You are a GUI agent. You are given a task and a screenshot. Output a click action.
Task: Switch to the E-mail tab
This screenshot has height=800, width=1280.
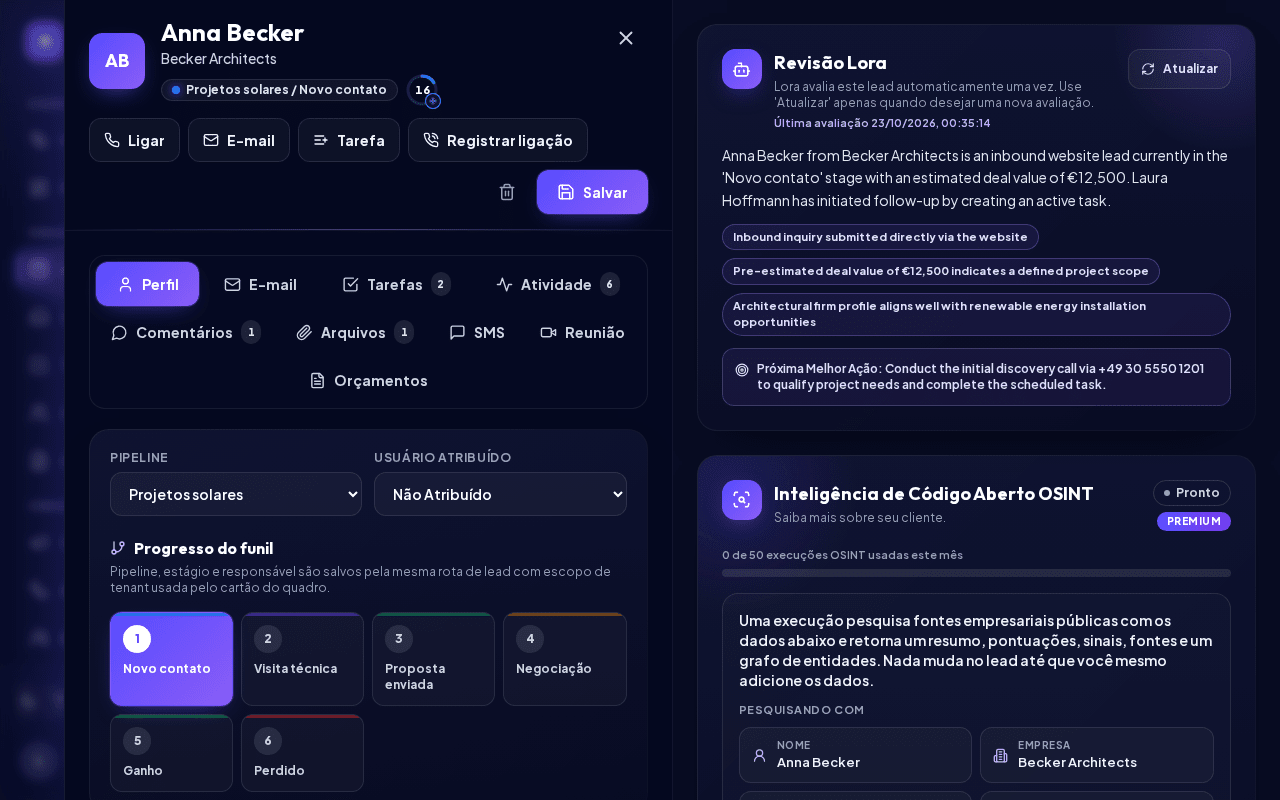pos(261,284)
